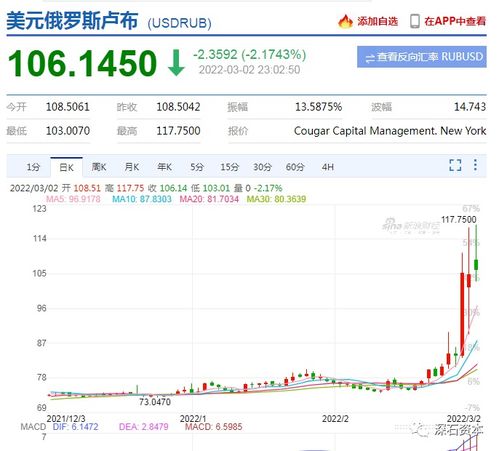Click the 今开 label

(16, 107)
